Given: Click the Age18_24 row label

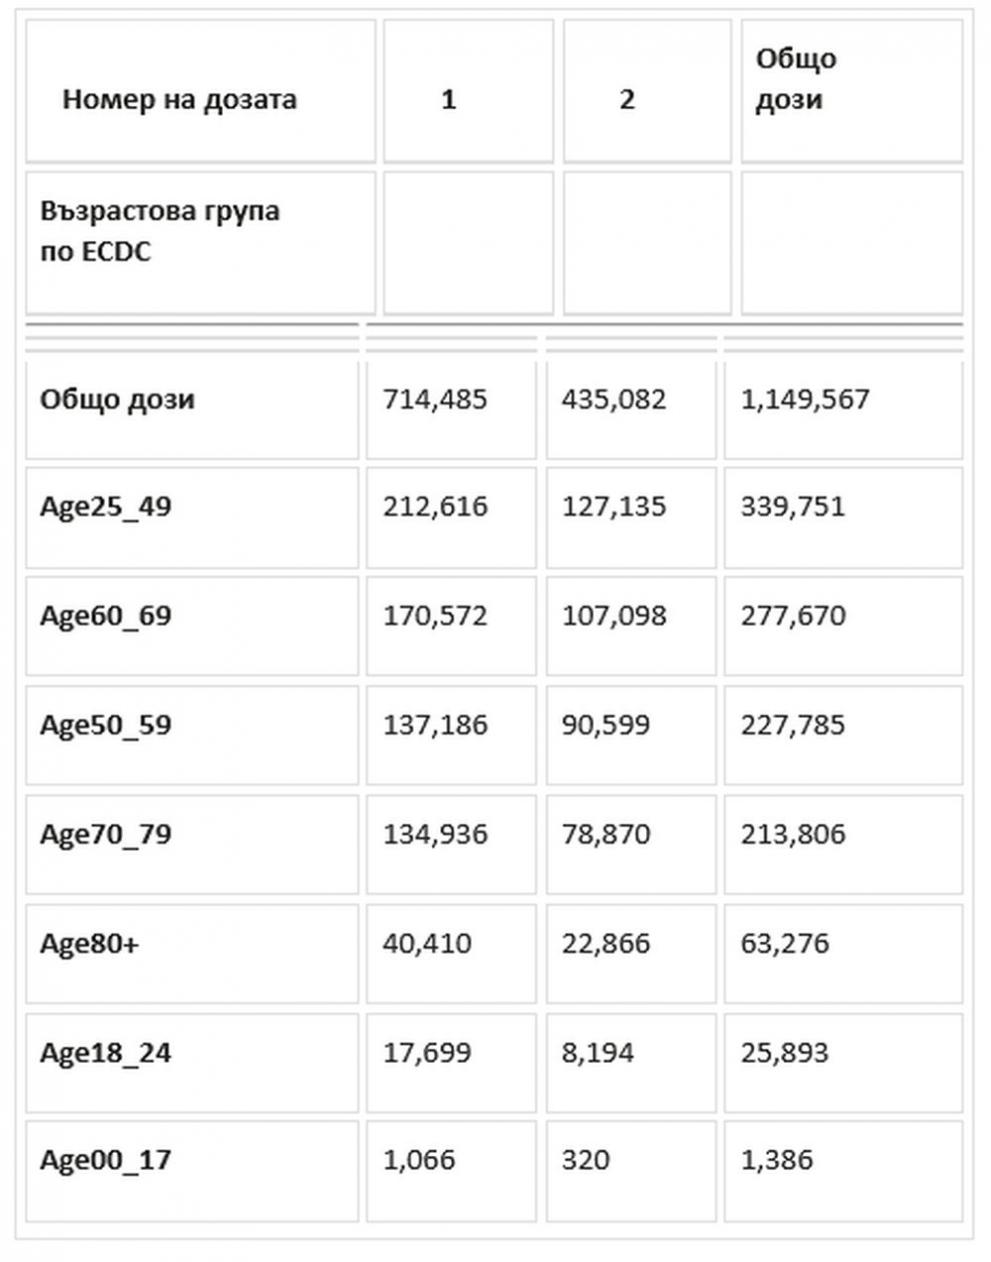Looking at the screenshot, I should pyautogui.click(x=106, y=1053).
